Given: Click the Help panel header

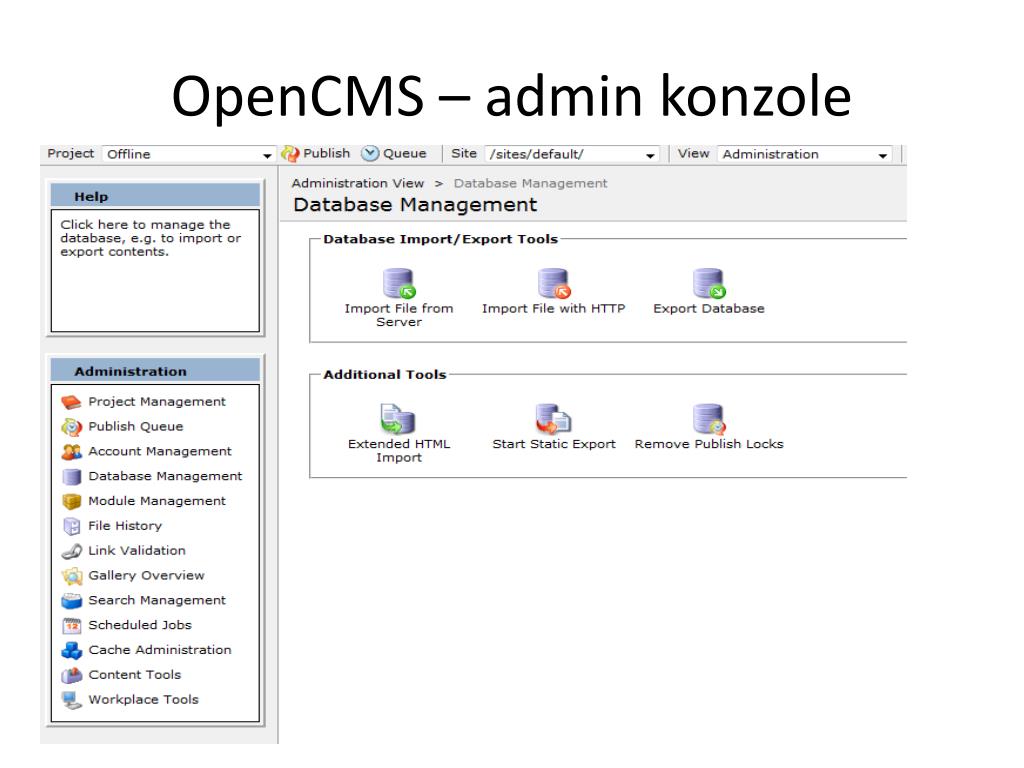Looking at the screenshot, I should (x=155, y=196).
